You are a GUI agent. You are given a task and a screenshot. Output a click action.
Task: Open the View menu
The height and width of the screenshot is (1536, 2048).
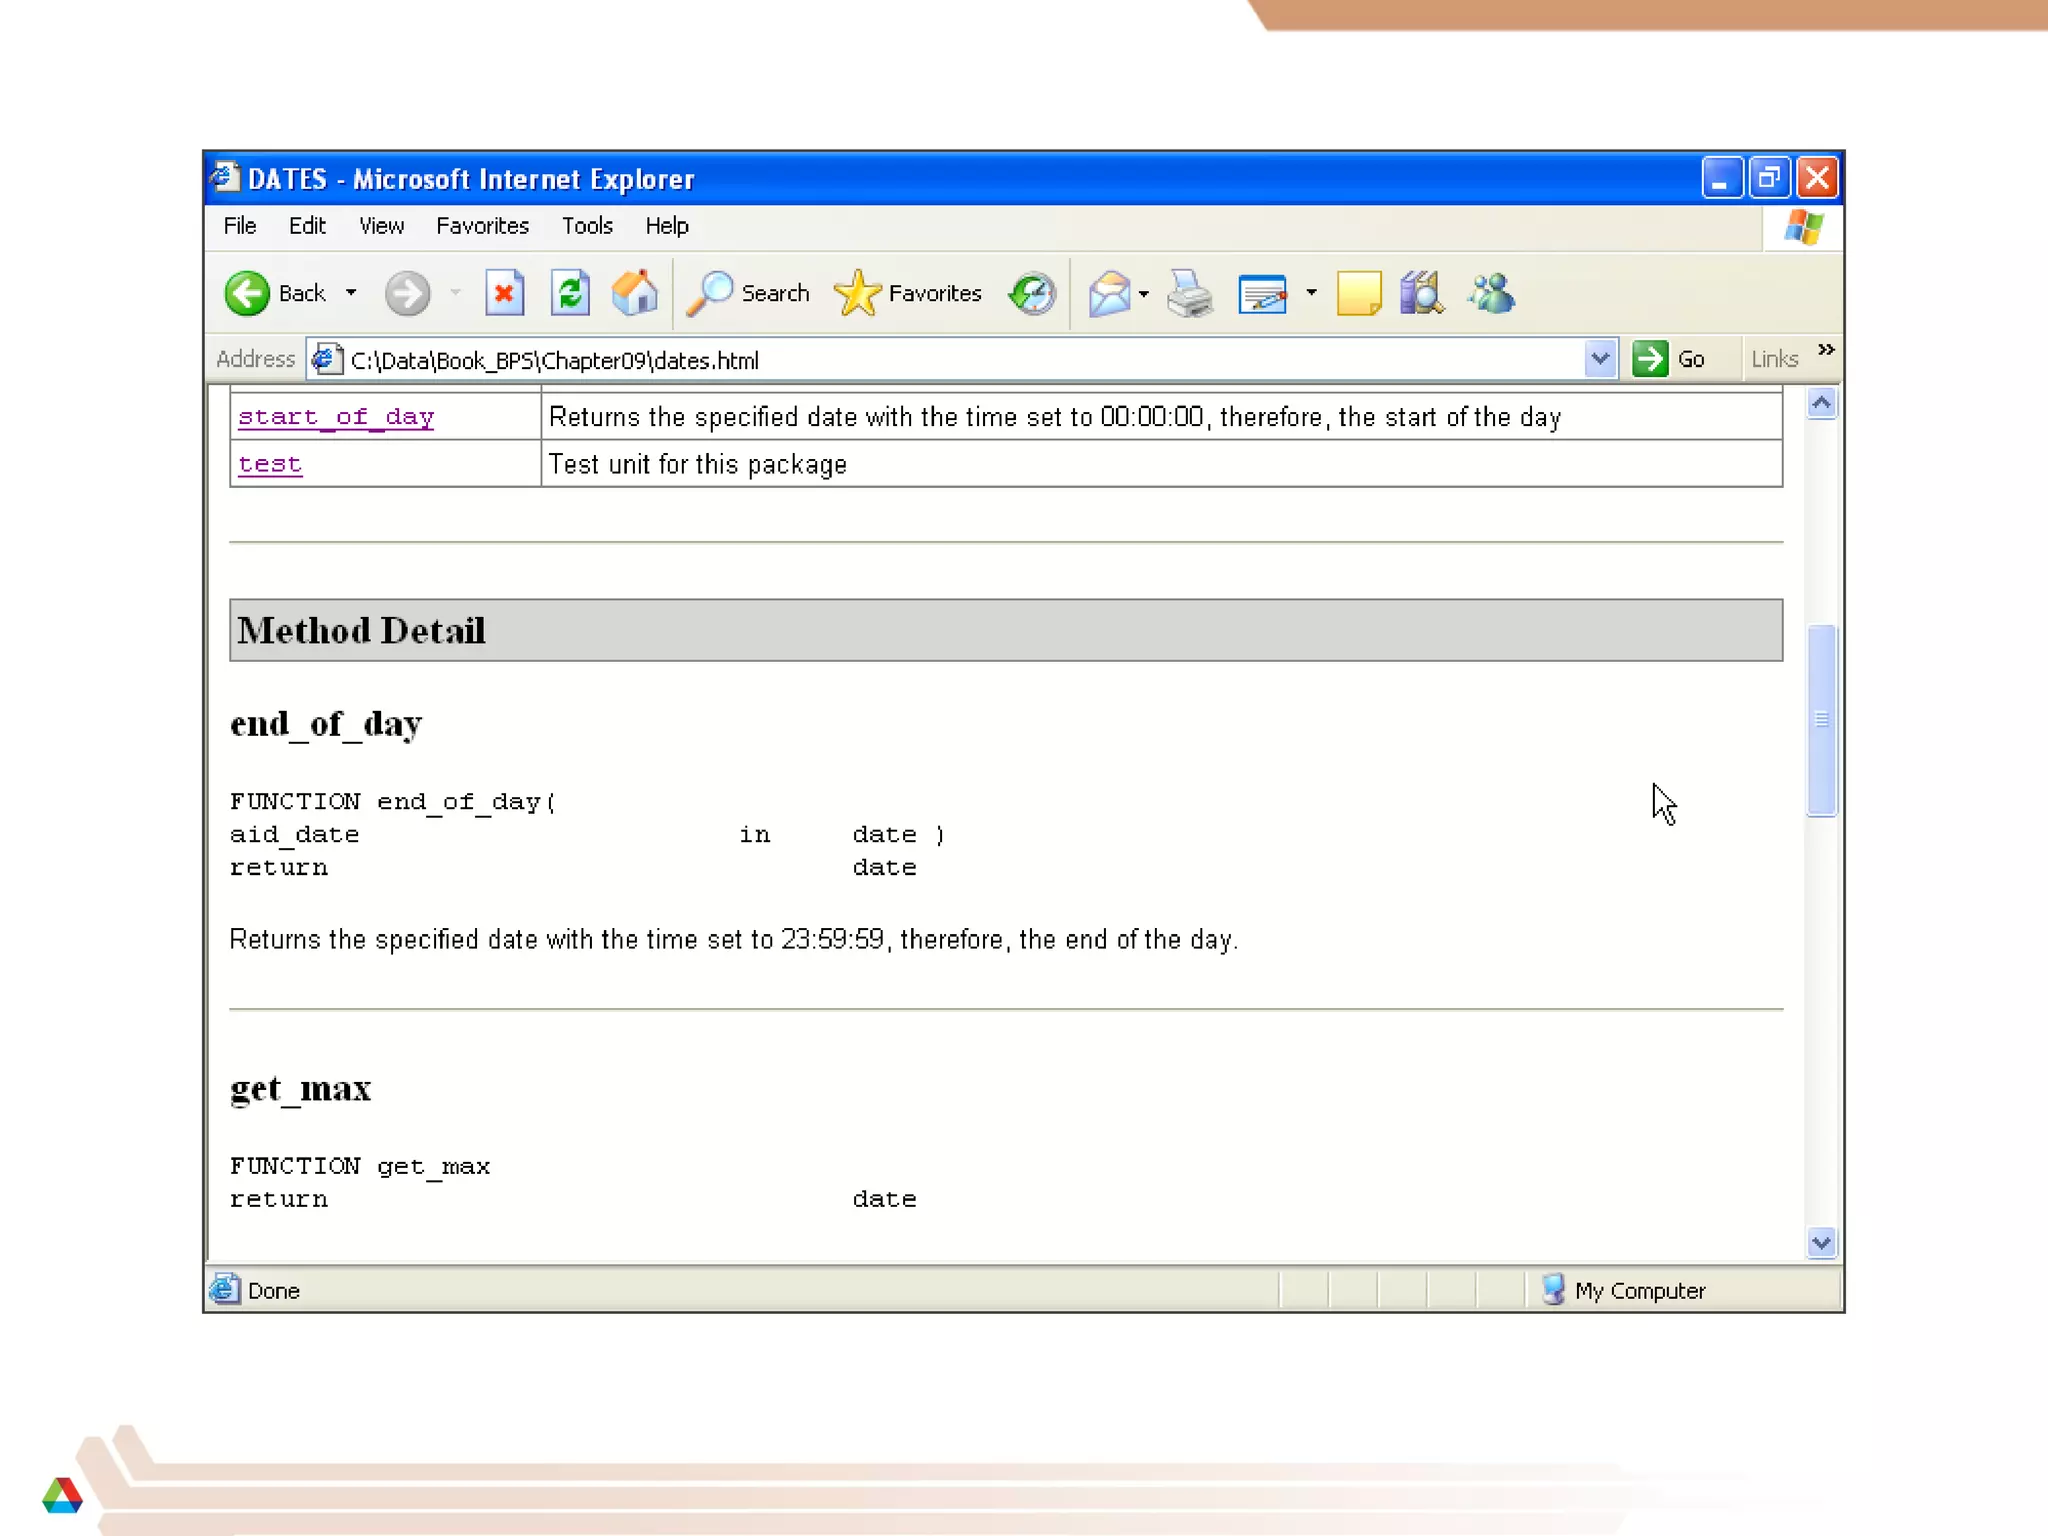381,226
